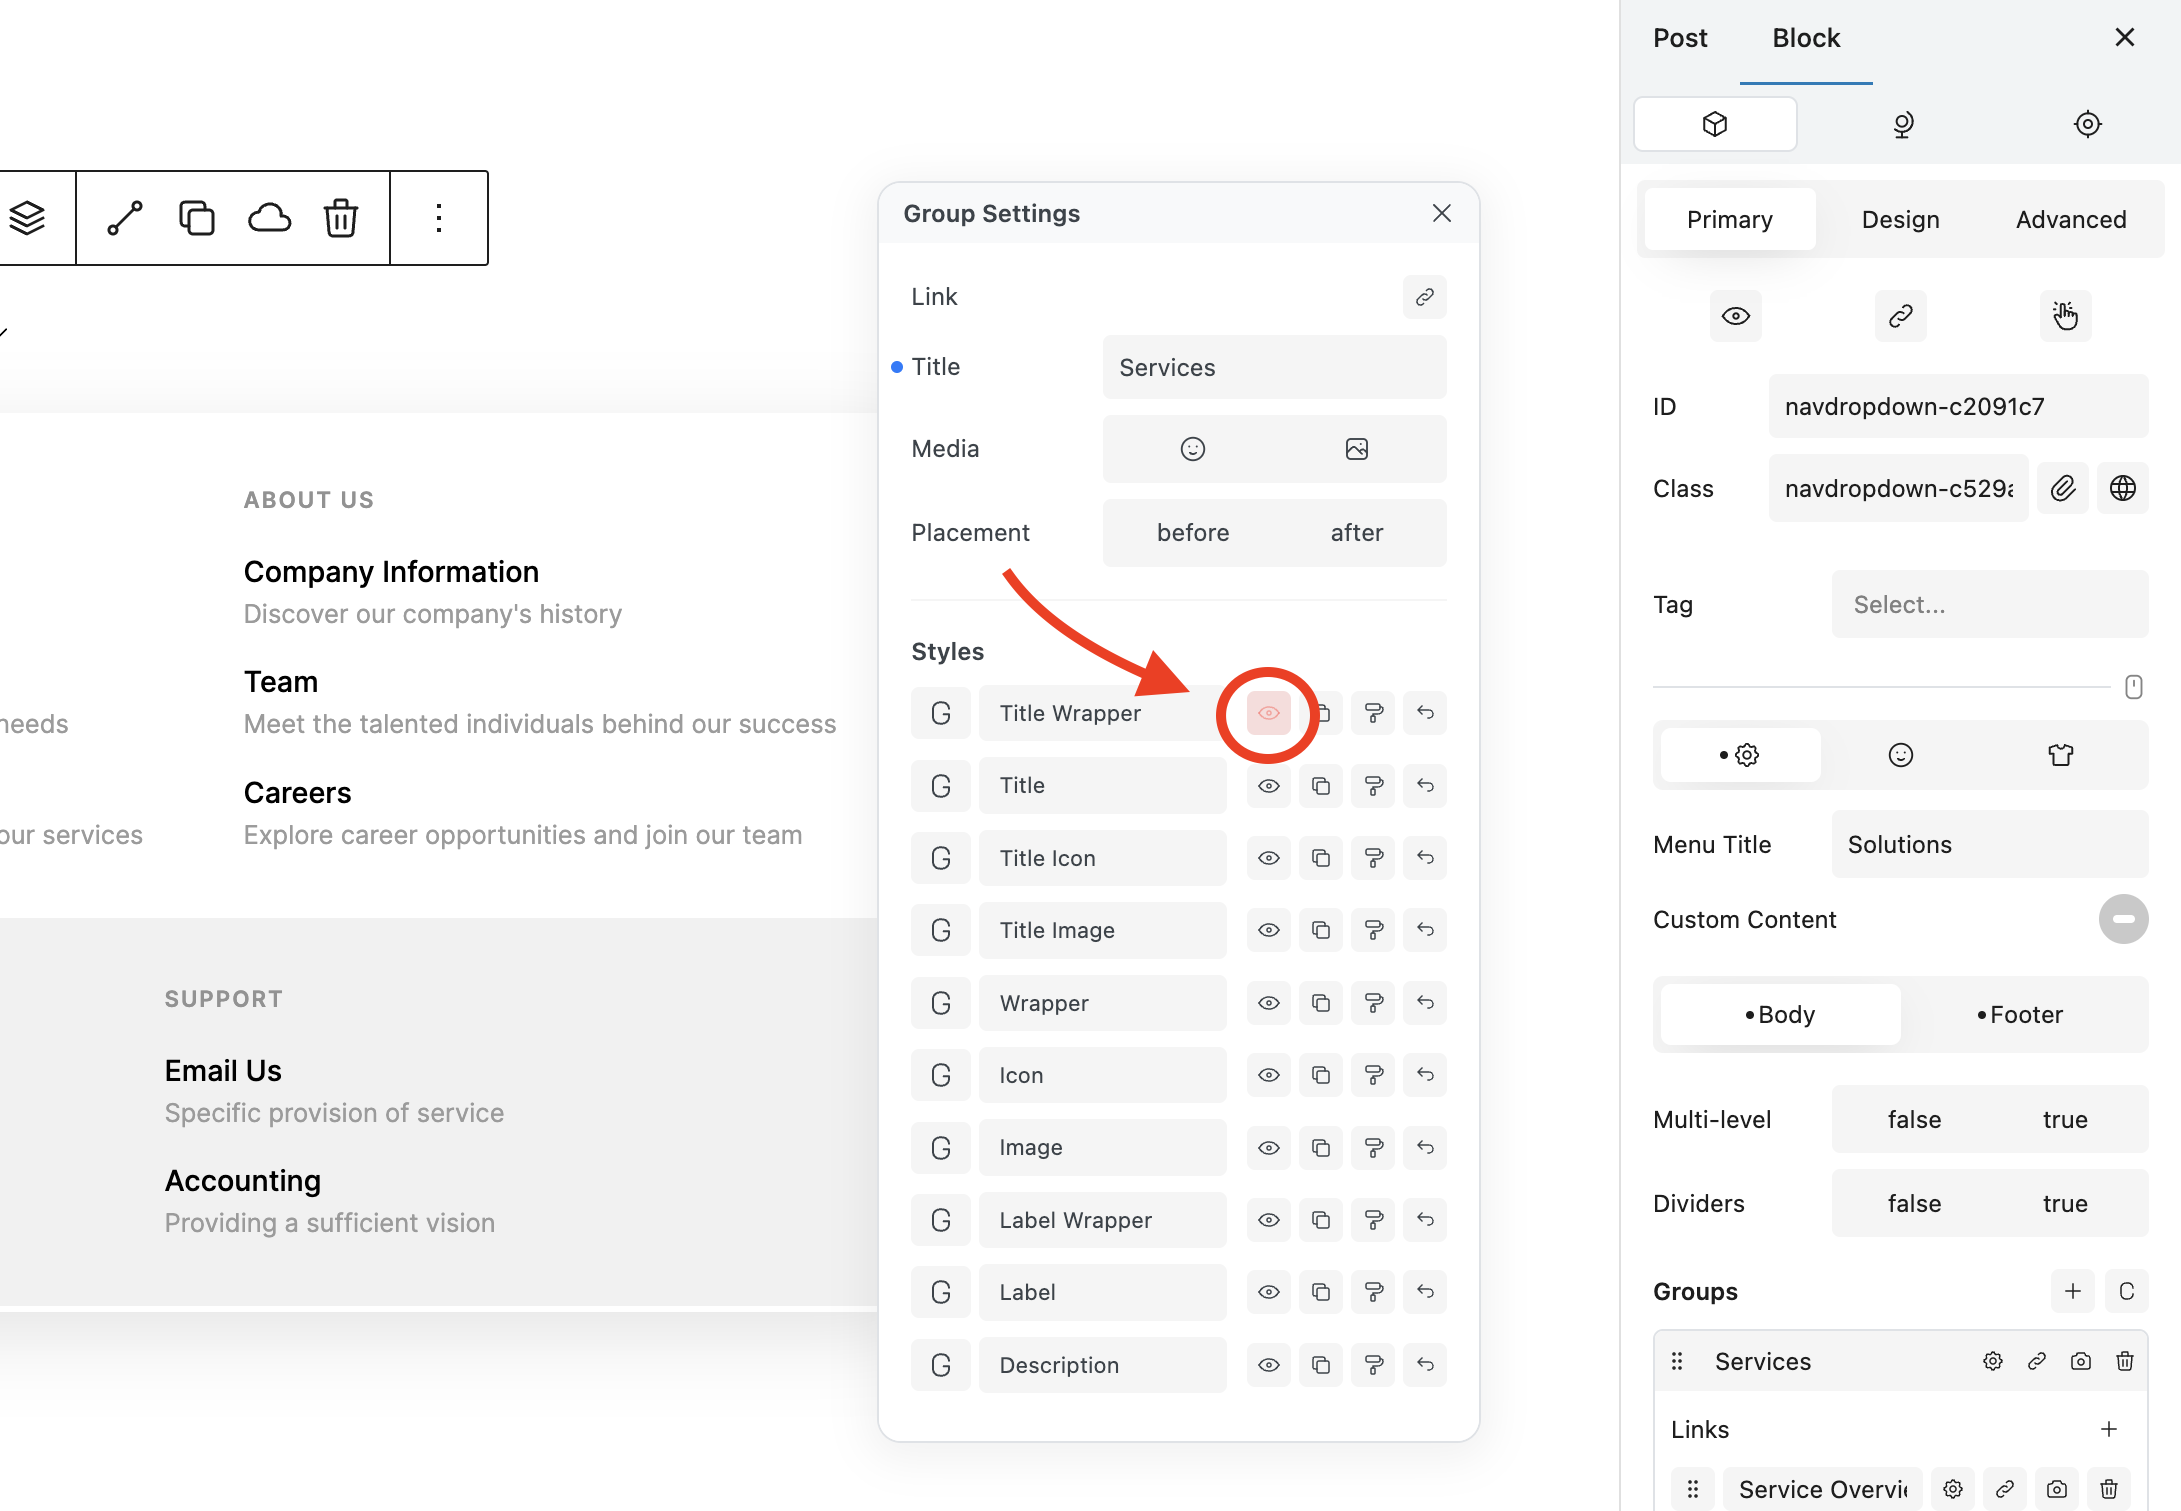Add a new link with Links plus
2181x1511 pixels.
pos(2108,1429)
